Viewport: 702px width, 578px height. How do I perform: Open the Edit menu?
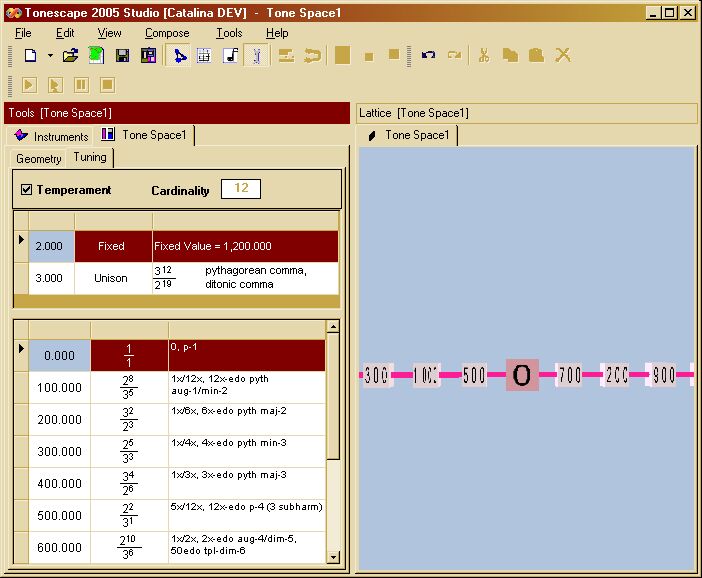(x=65, y=33)
